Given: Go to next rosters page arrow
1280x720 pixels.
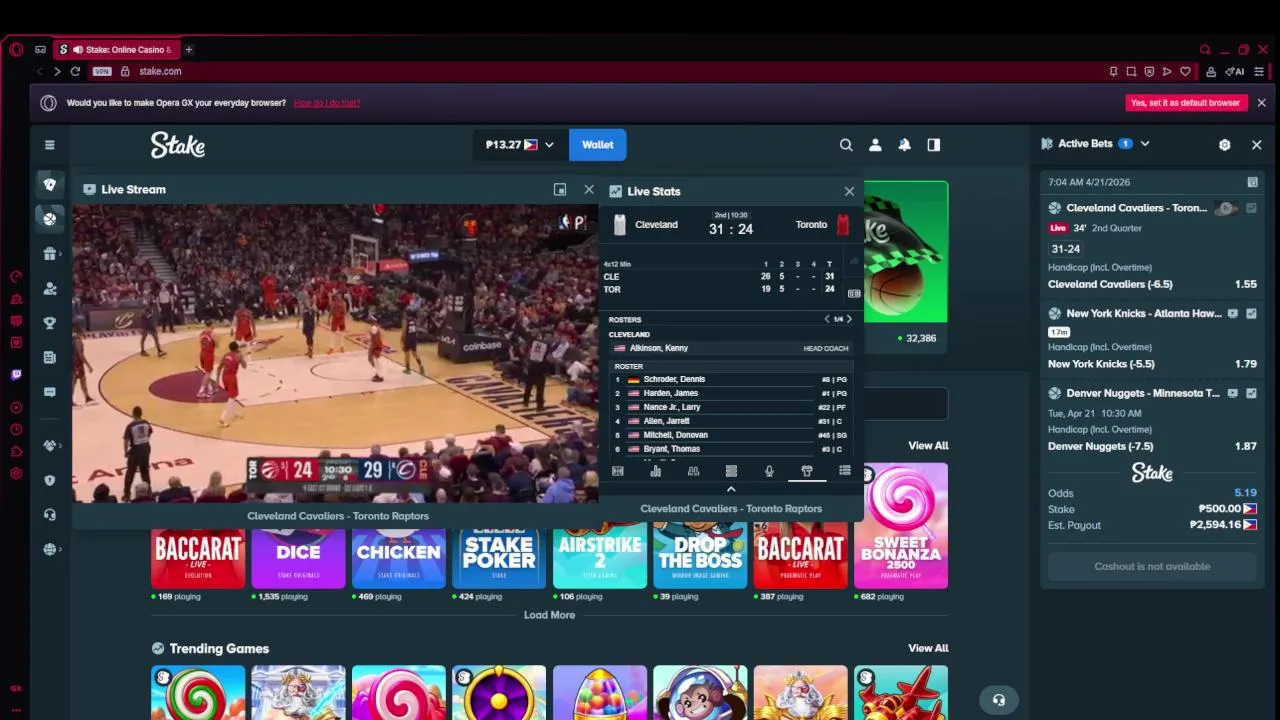Looking at the screenshot, I should pyautogui.click(x=850, y=319).
